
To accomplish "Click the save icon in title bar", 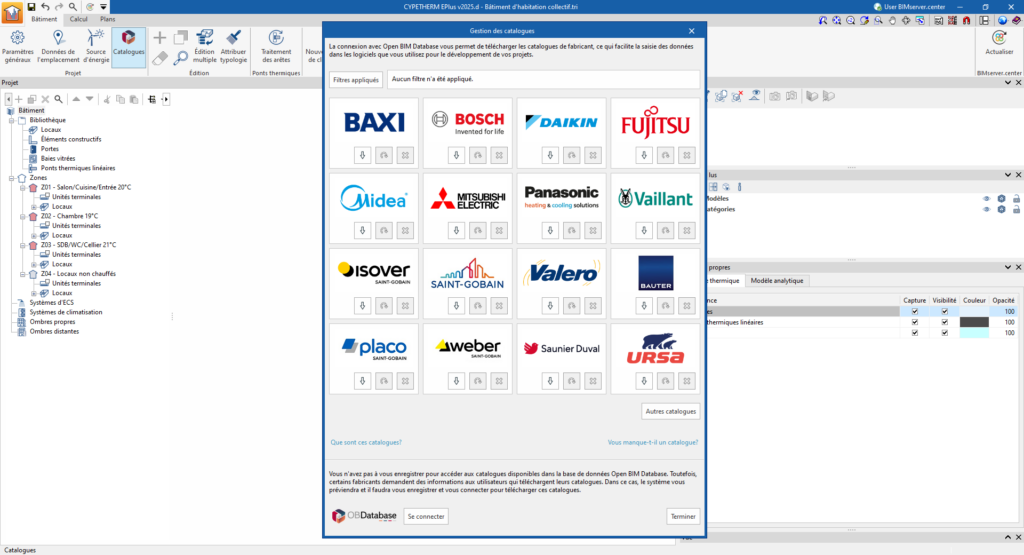I will 31,7.
